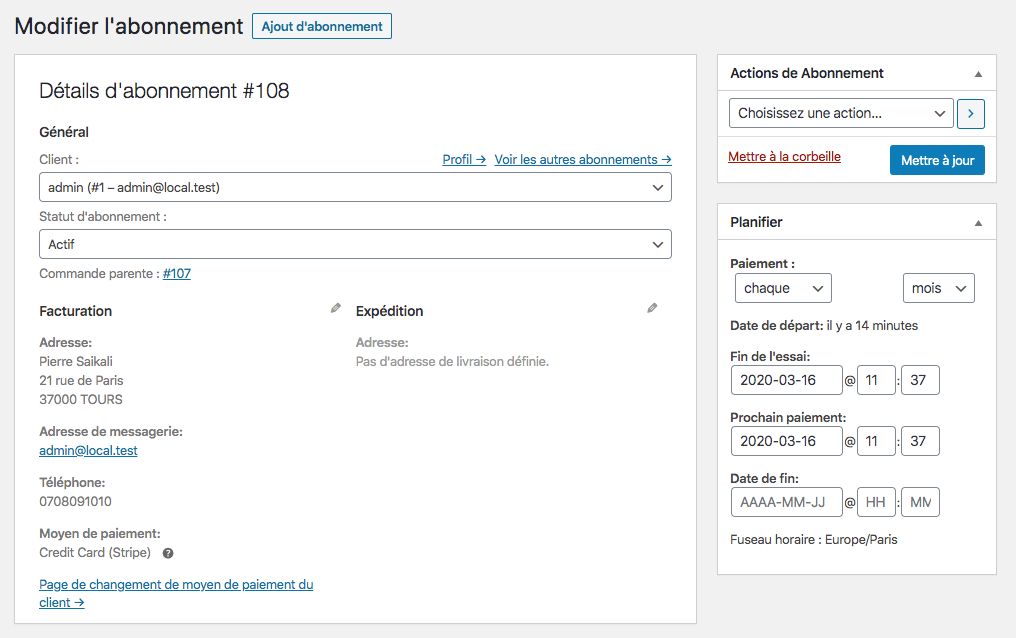Open the Statut d'abonnement dropdown
Viewport: 1016px width, 638px height.
(x=355, y=243)
